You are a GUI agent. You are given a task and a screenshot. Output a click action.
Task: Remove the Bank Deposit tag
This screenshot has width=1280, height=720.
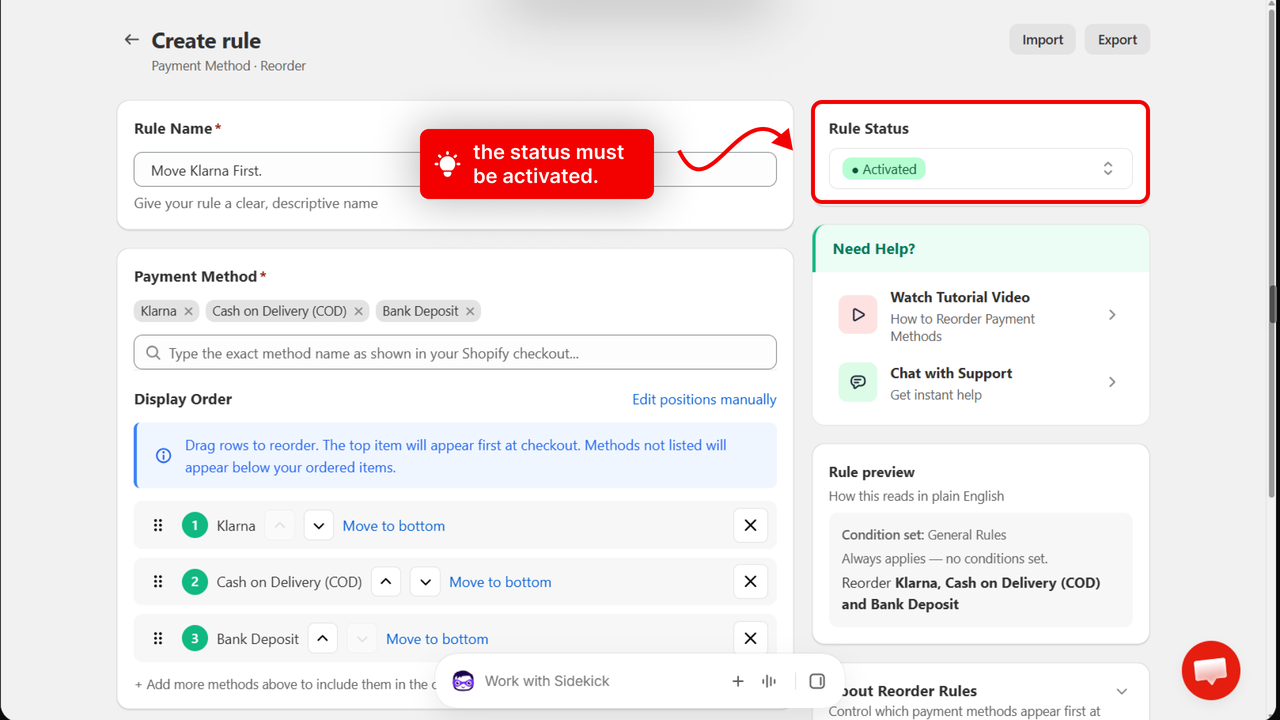[x=470, y=311]
